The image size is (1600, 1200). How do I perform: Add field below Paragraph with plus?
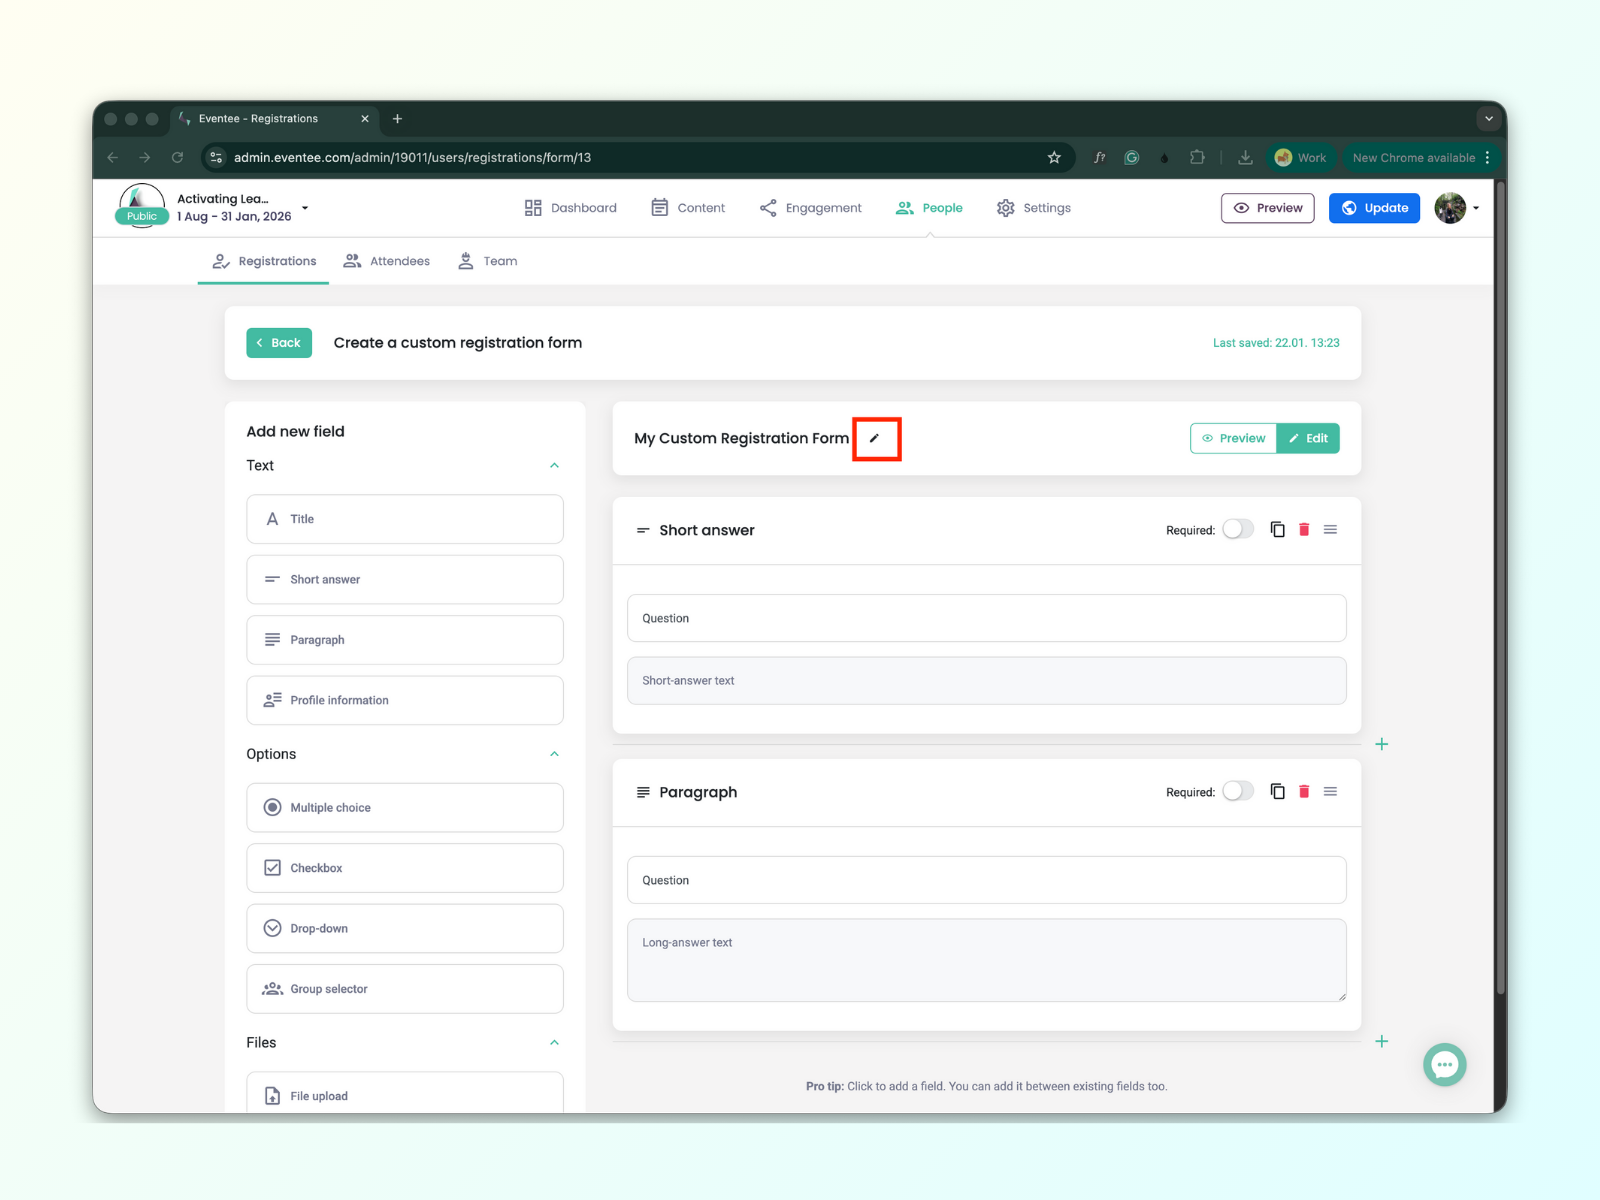tap(1381, 1041)
